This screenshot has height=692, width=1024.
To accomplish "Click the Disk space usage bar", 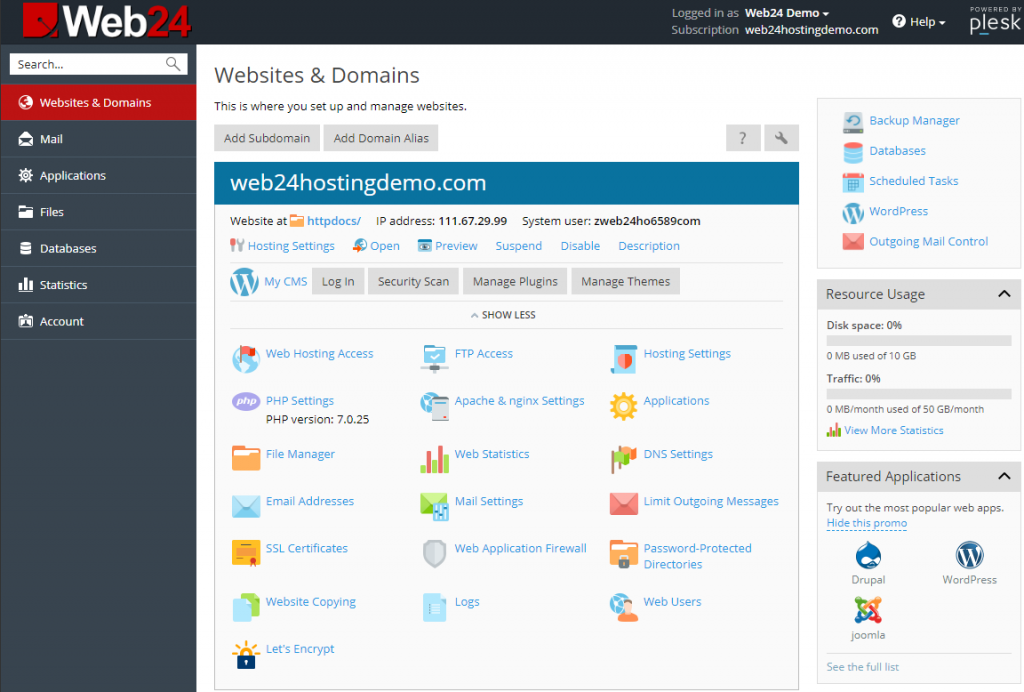I will (919, 340).
